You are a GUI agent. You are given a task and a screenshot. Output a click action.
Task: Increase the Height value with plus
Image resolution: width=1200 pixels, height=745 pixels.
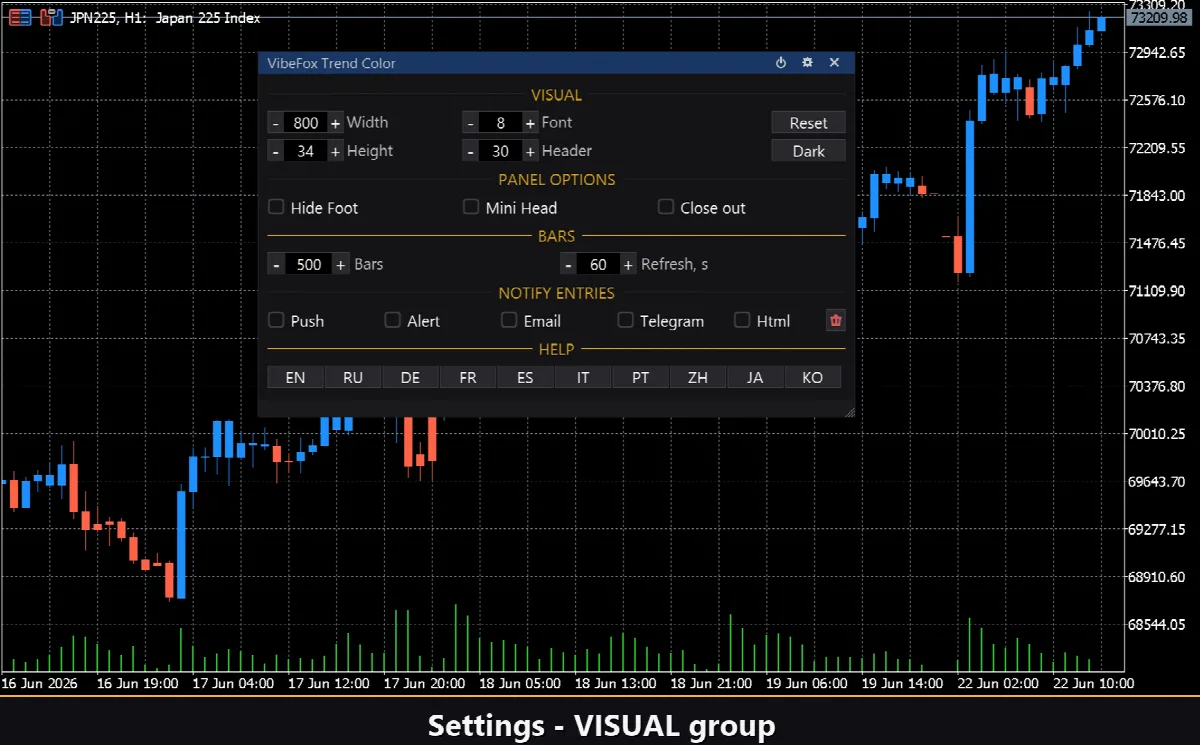[x=335, y=152]
